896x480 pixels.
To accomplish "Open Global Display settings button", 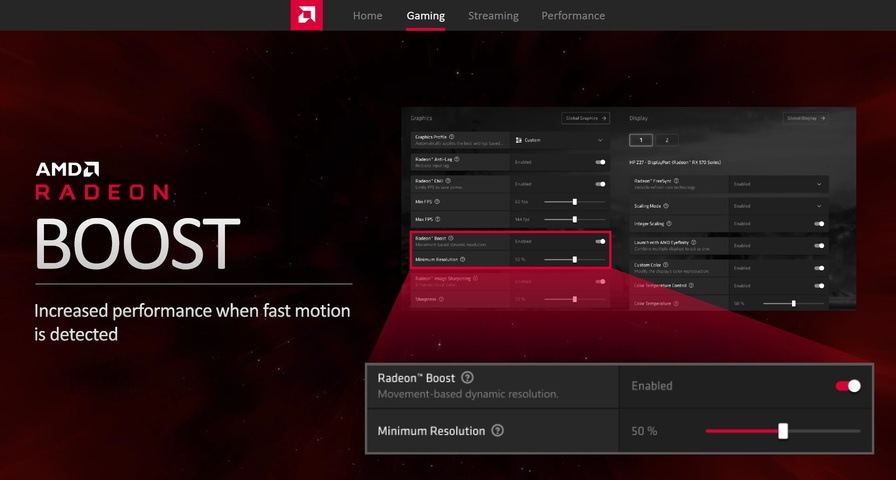I will pyautogui.click(x=806, y=118).
